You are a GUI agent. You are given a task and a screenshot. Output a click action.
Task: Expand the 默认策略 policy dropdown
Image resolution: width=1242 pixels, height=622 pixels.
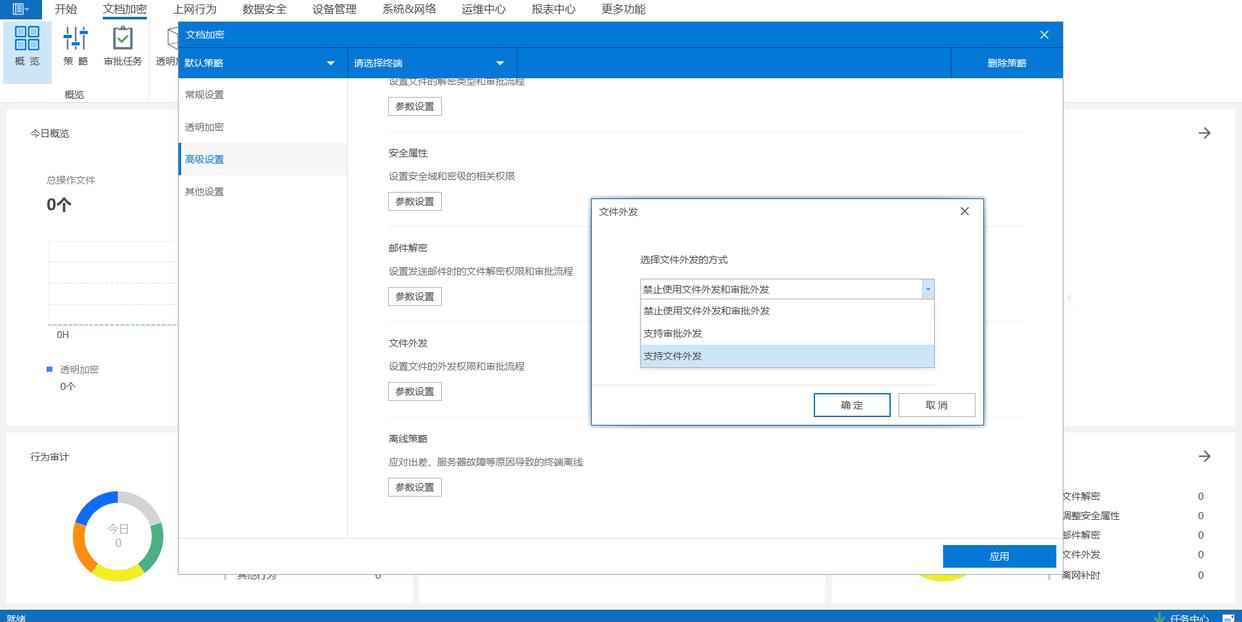pos(330,63)
